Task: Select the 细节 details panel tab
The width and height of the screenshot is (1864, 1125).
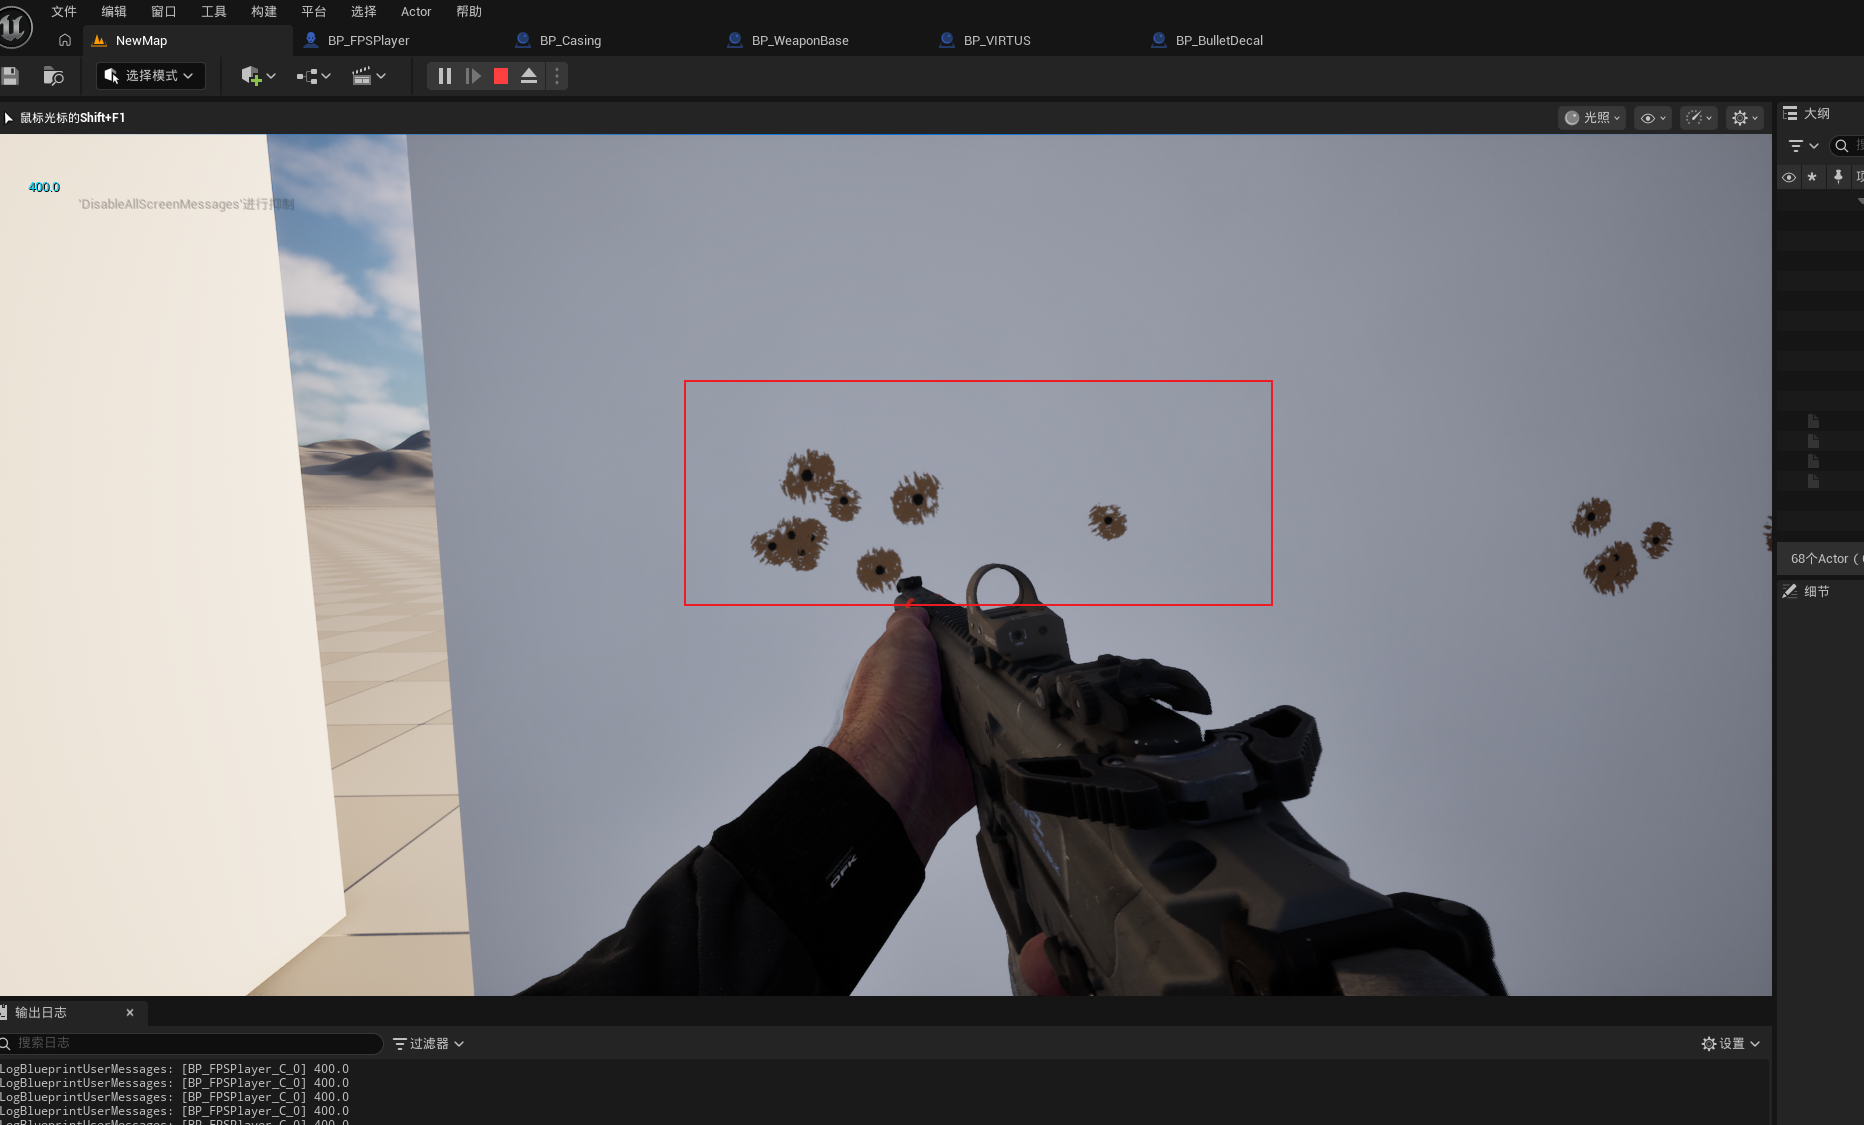Action: [x=1806, y=592]
